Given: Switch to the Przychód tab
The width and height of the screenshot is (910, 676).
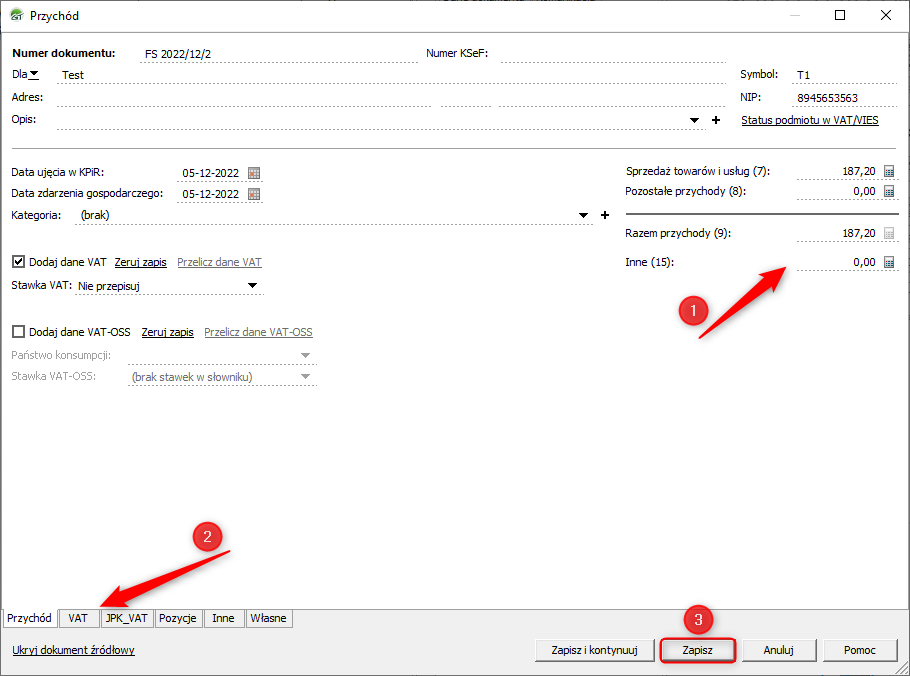Looking at the screenshot, I should click(x=30, y=618).
